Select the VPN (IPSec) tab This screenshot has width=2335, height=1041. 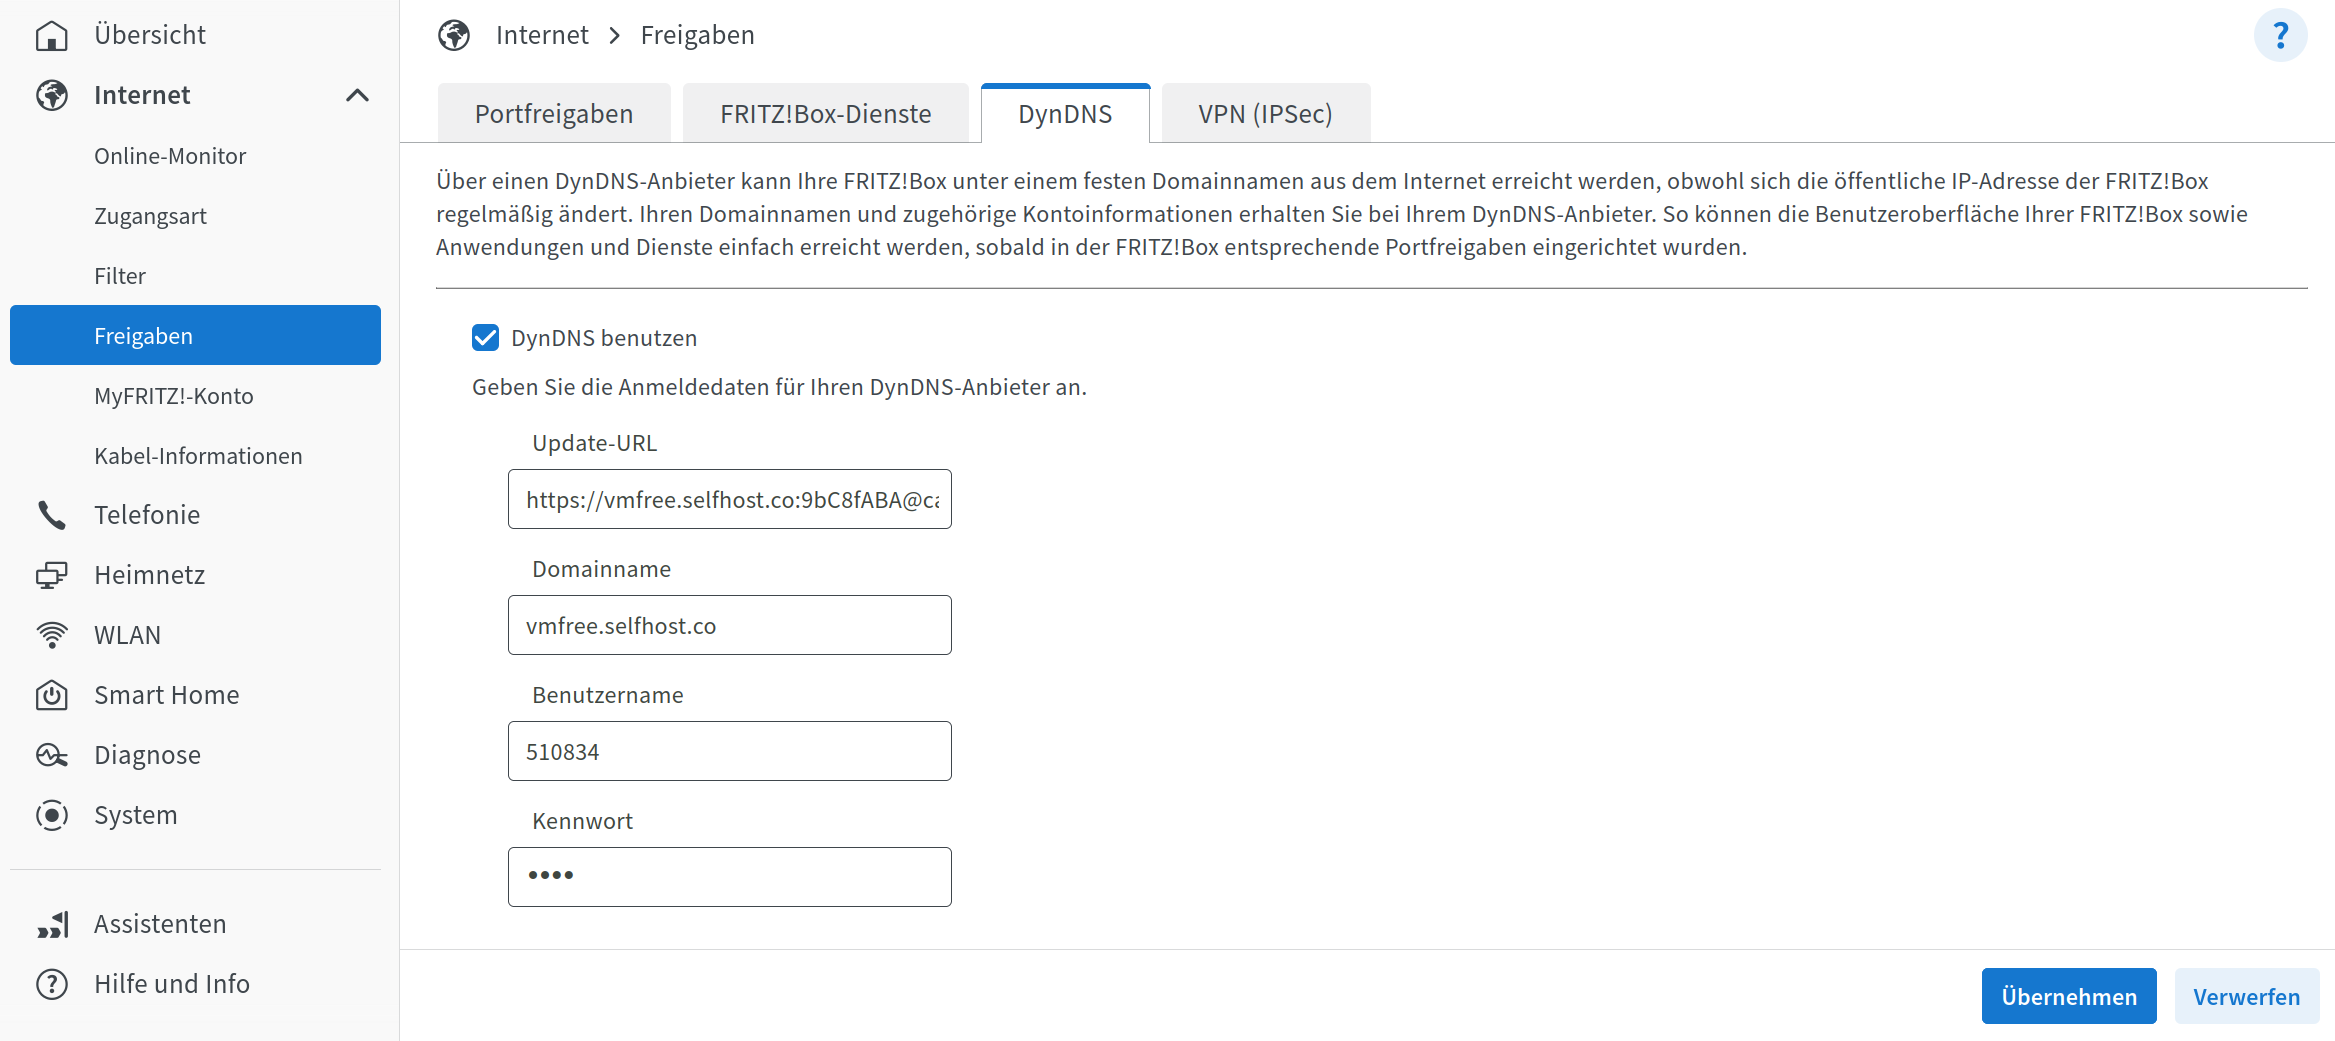pyautogui.click(x=1265, y=114)
